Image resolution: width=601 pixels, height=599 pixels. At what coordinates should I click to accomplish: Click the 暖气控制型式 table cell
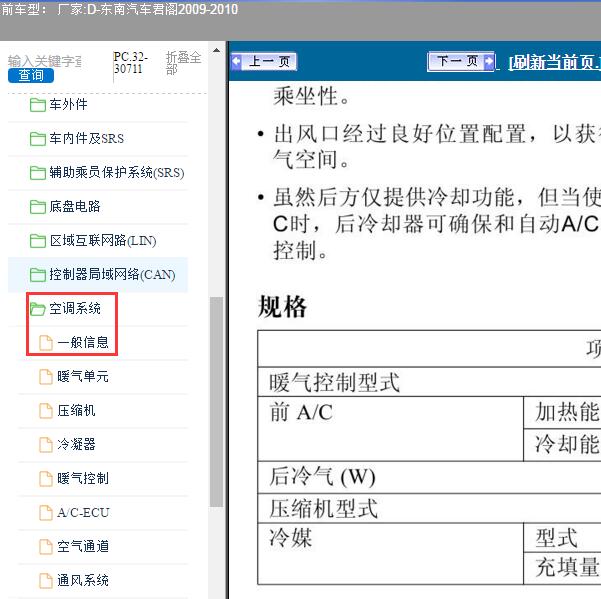point(429,382)
